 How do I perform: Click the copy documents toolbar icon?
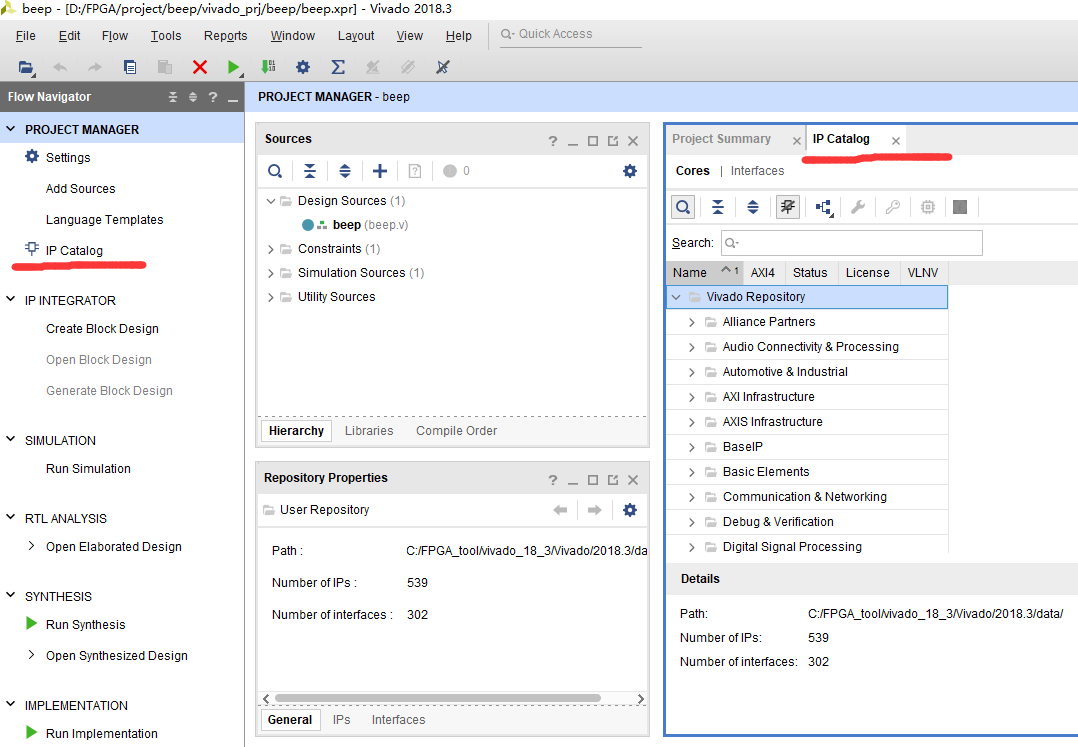click(129, 67)
